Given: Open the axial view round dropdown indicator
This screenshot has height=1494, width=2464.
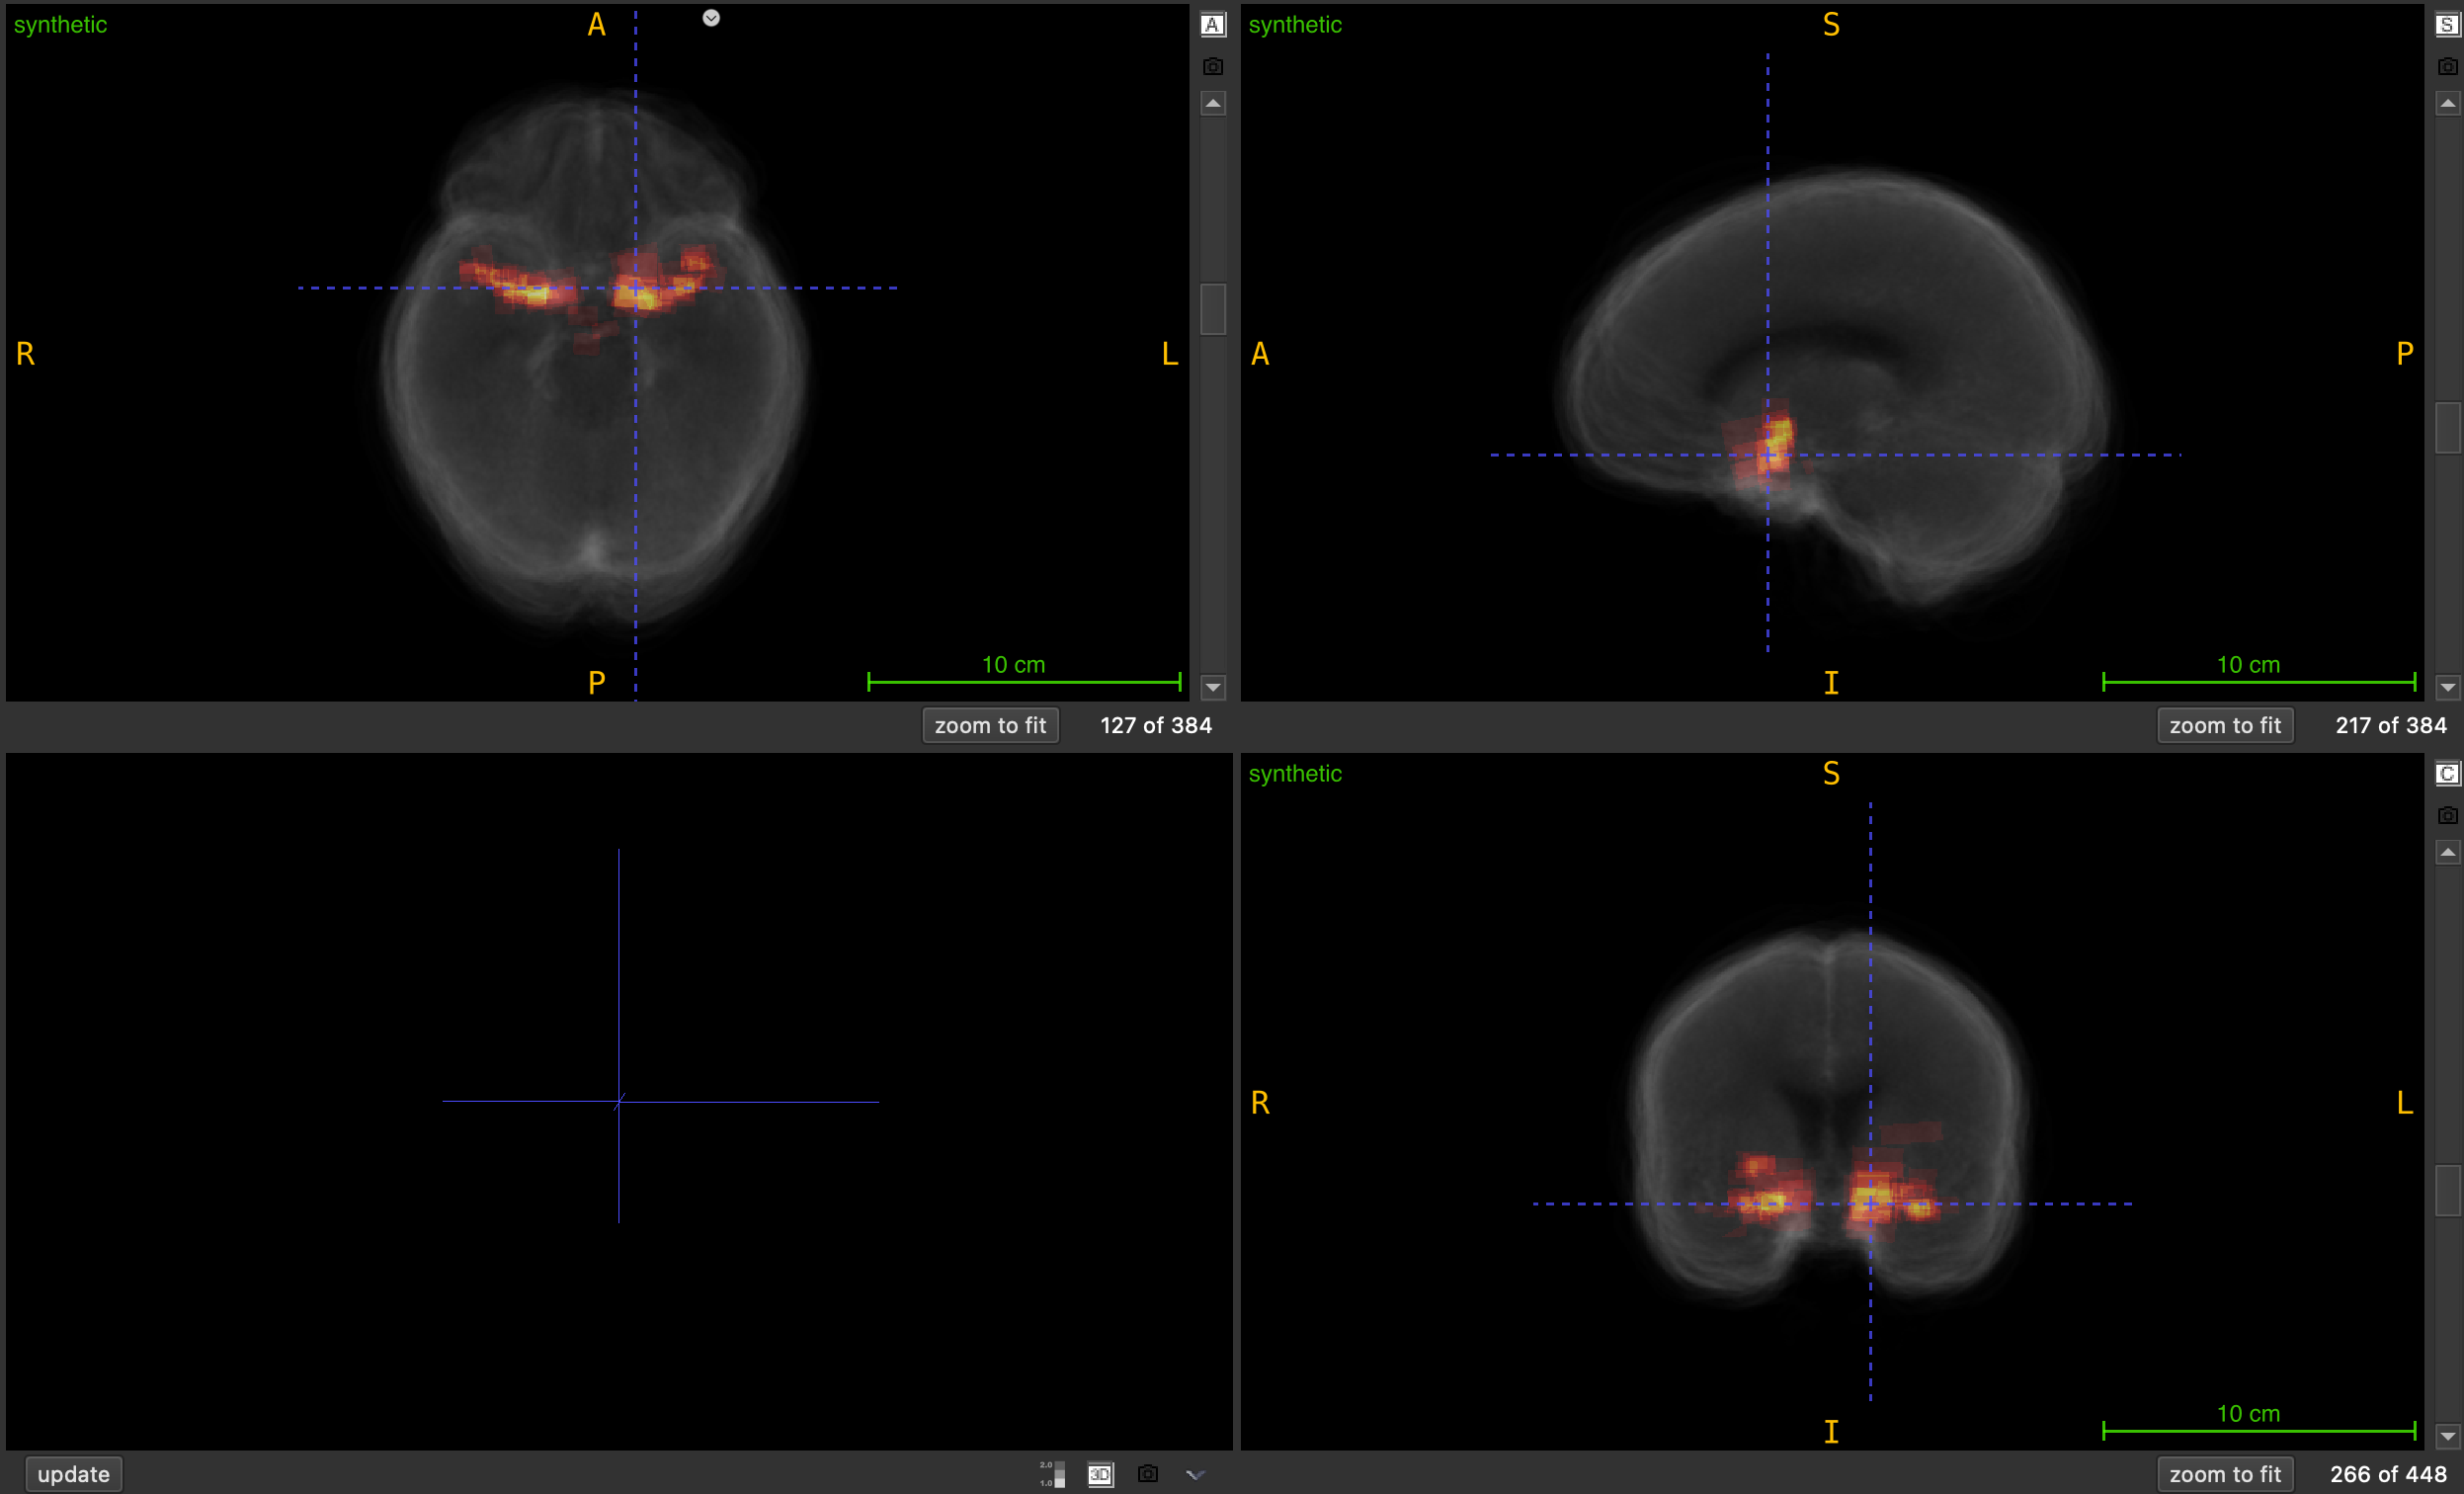Looking at the screenshot, I should 710,18.
